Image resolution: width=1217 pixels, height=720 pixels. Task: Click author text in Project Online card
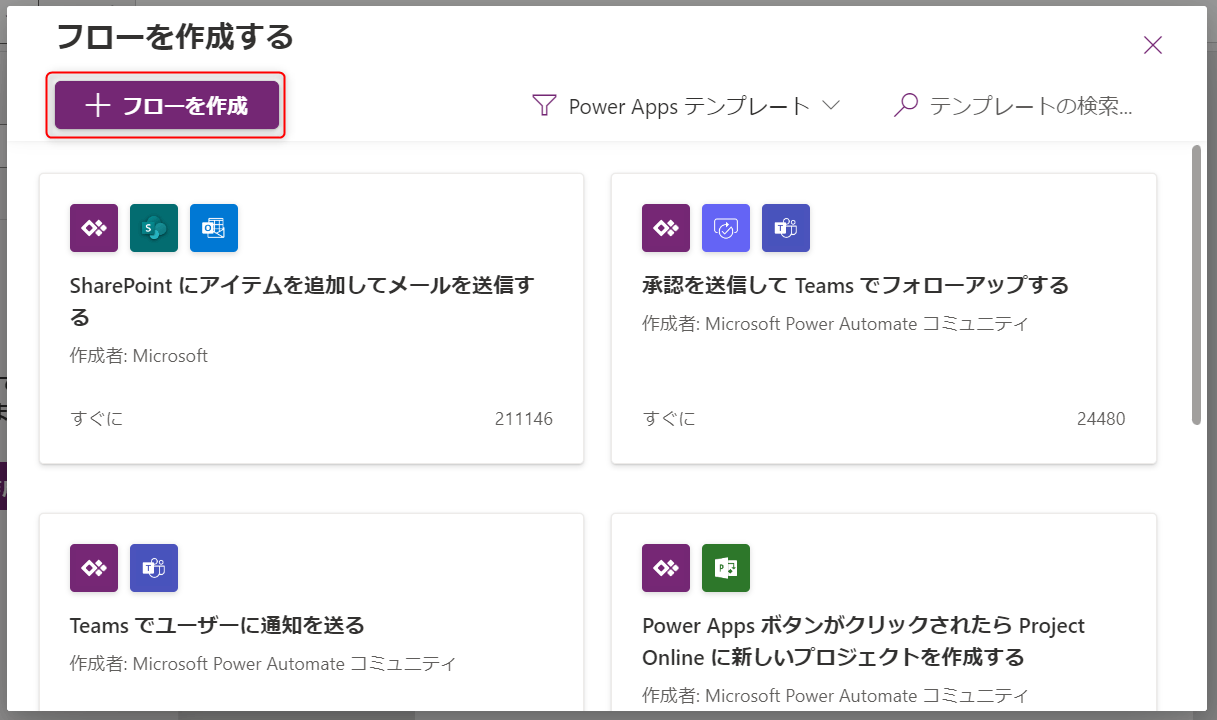pyautogui.click(x=835, y=695)
